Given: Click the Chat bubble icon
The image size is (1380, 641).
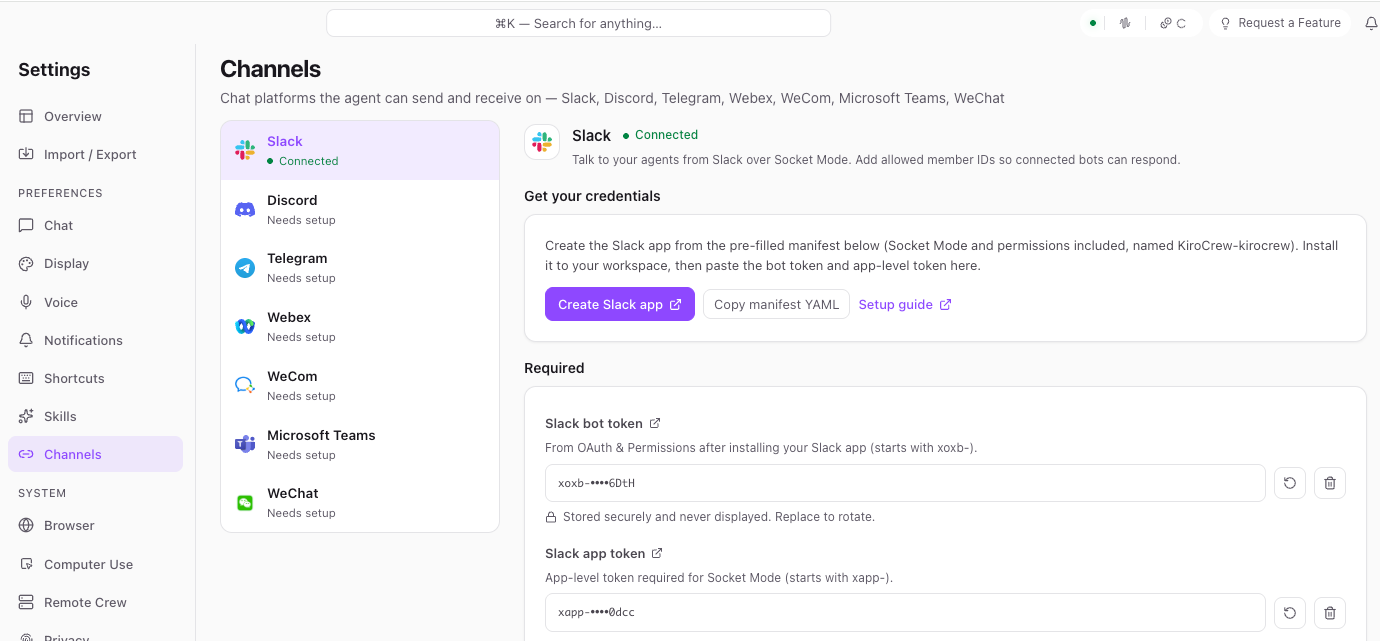Looking at the screenshot, I should pyautogui.click(x=26, y=225).
